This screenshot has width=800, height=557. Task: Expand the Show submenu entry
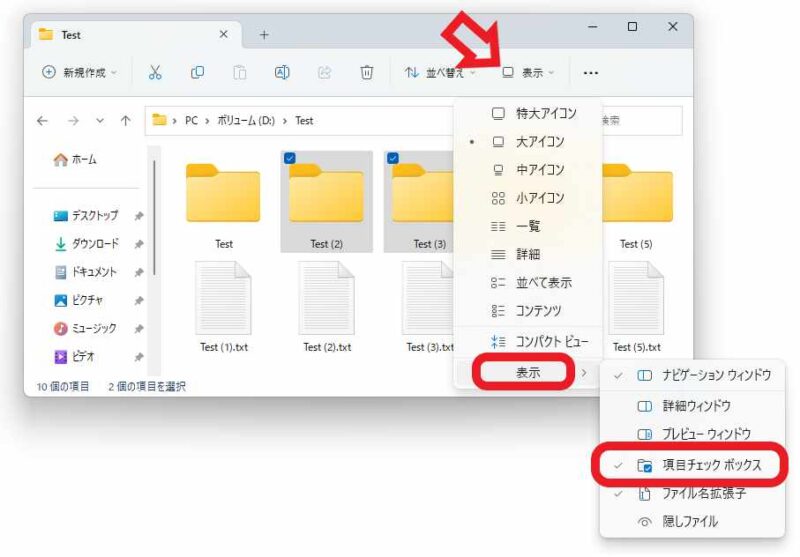529,373
